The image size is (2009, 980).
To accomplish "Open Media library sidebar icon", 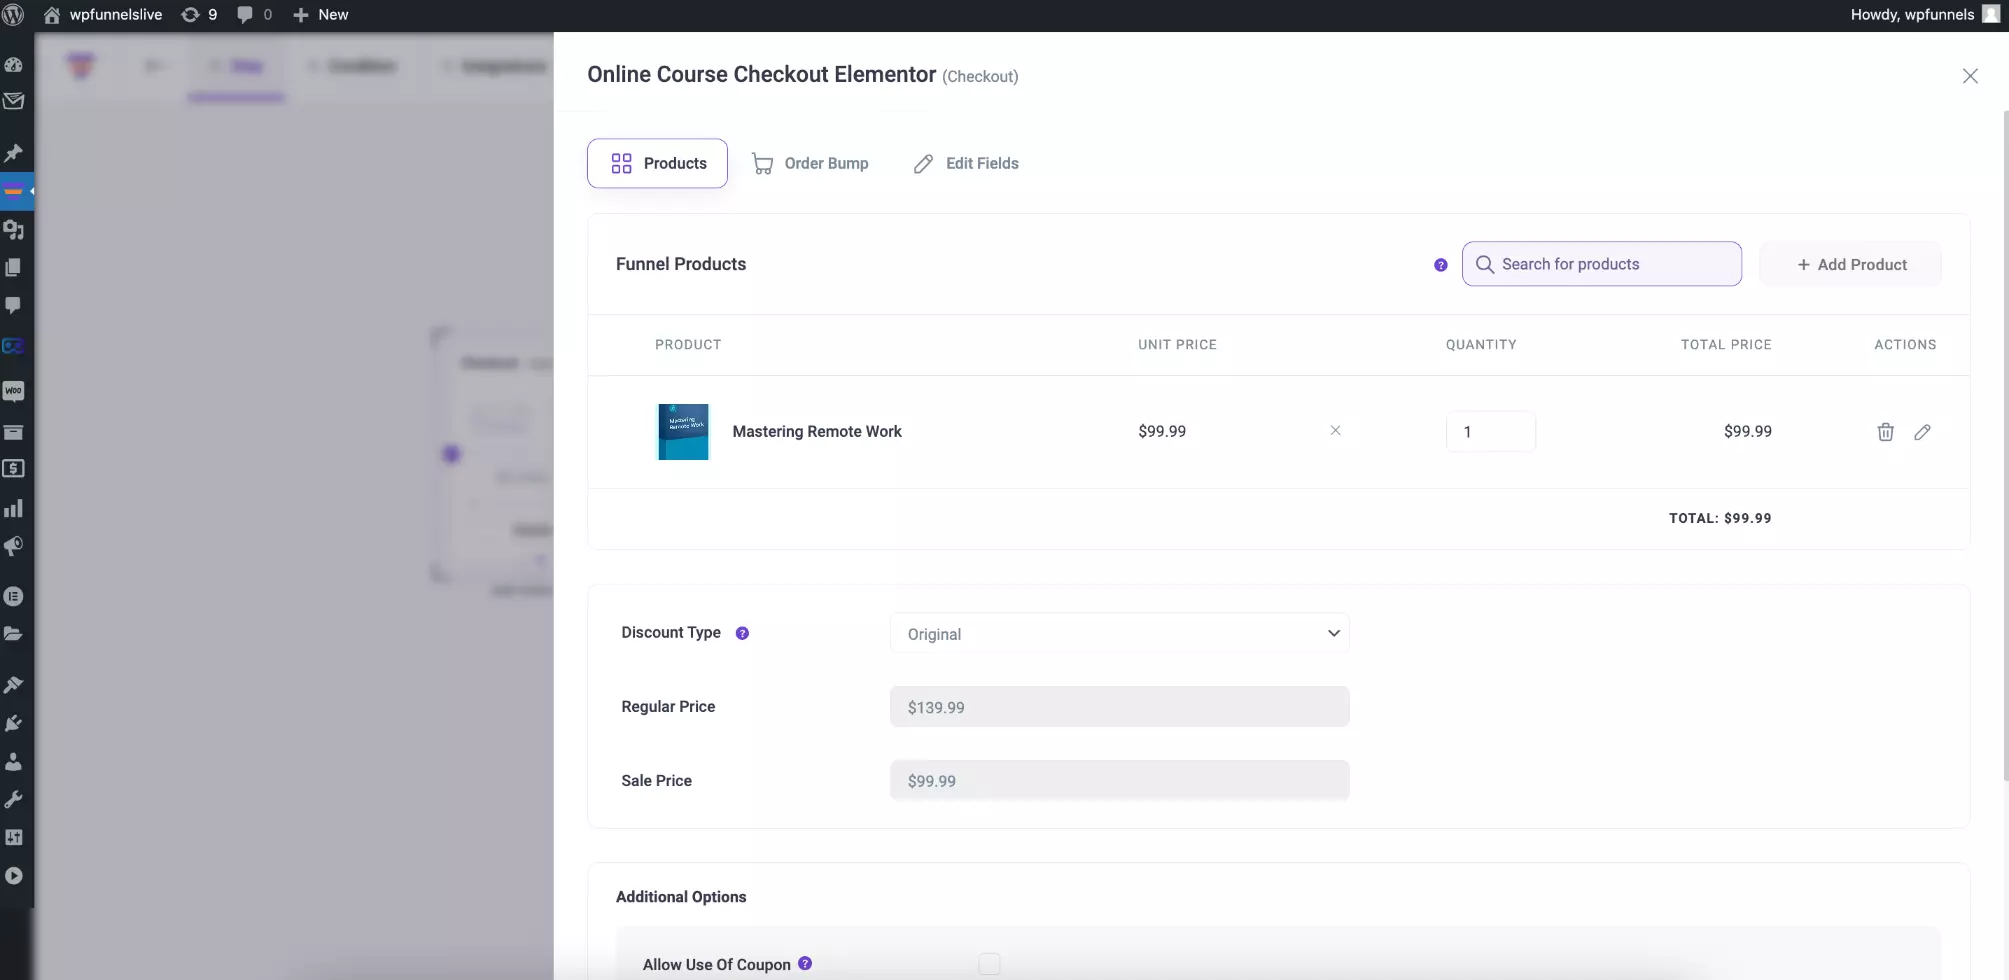I will pos(14,230).
